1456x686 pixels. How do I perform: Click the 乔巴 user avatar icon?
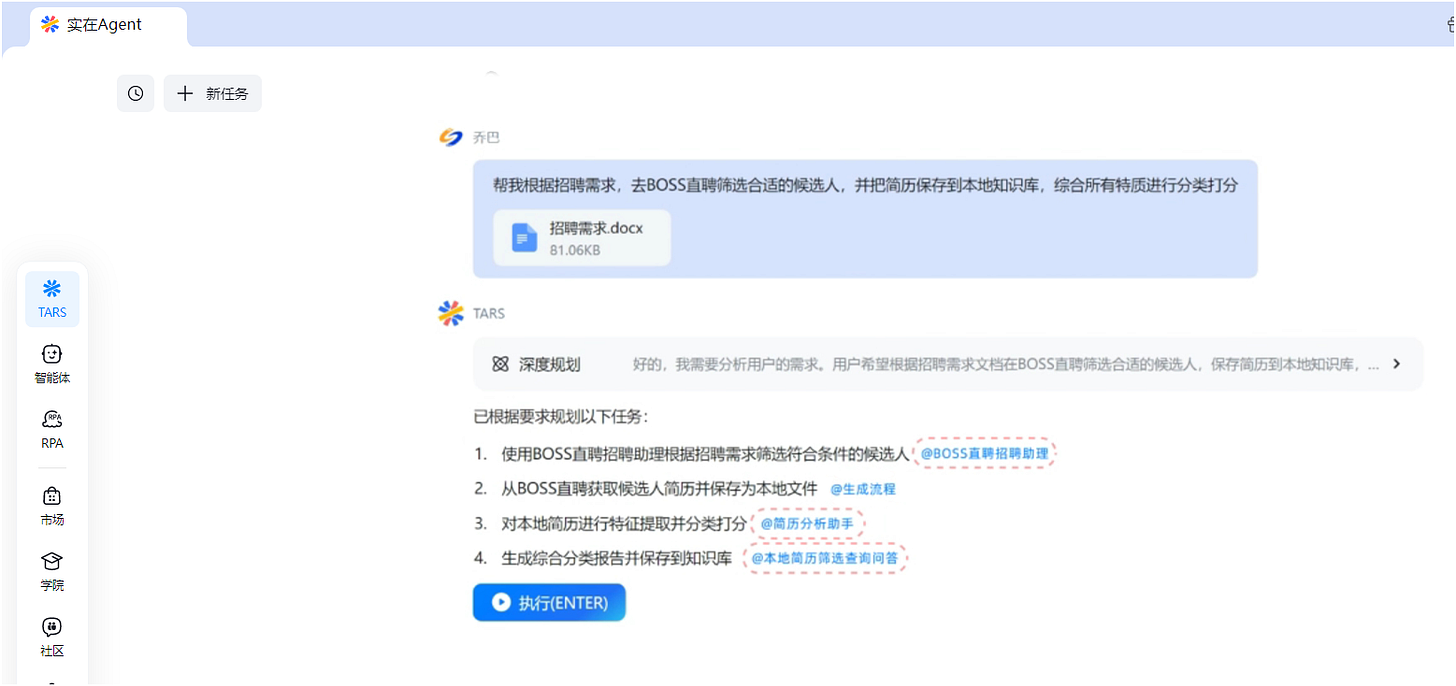click(451, 137)
